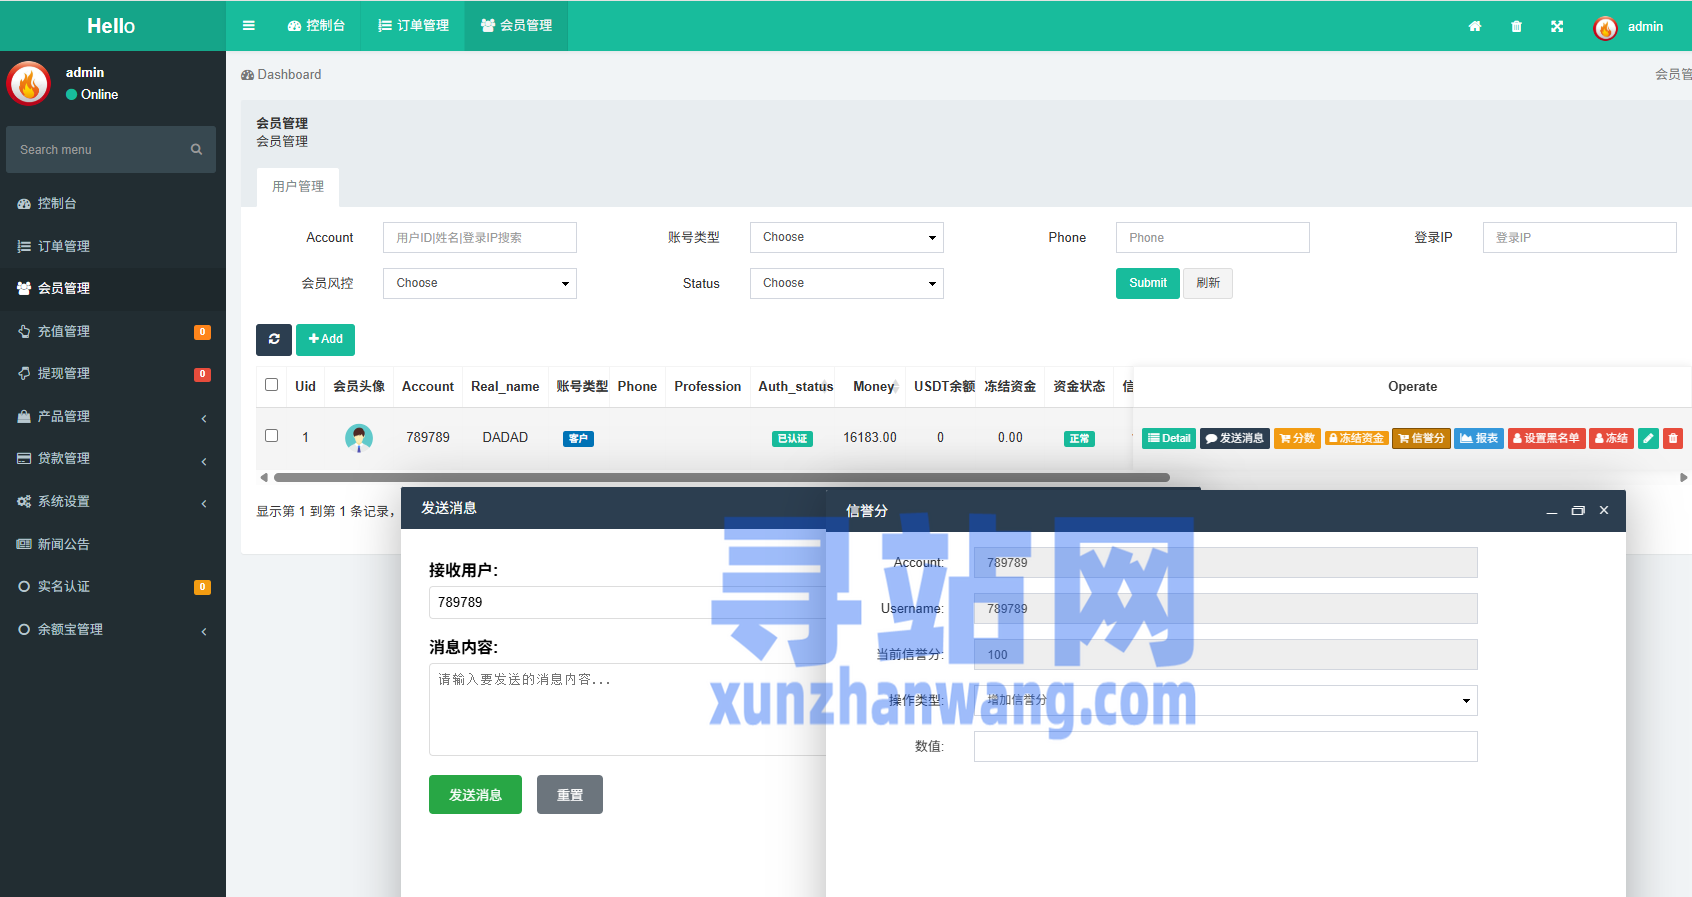
Task: Open the 账号类型 Choose dropdown
Action: pyautogui.click(x=847, y=237)
